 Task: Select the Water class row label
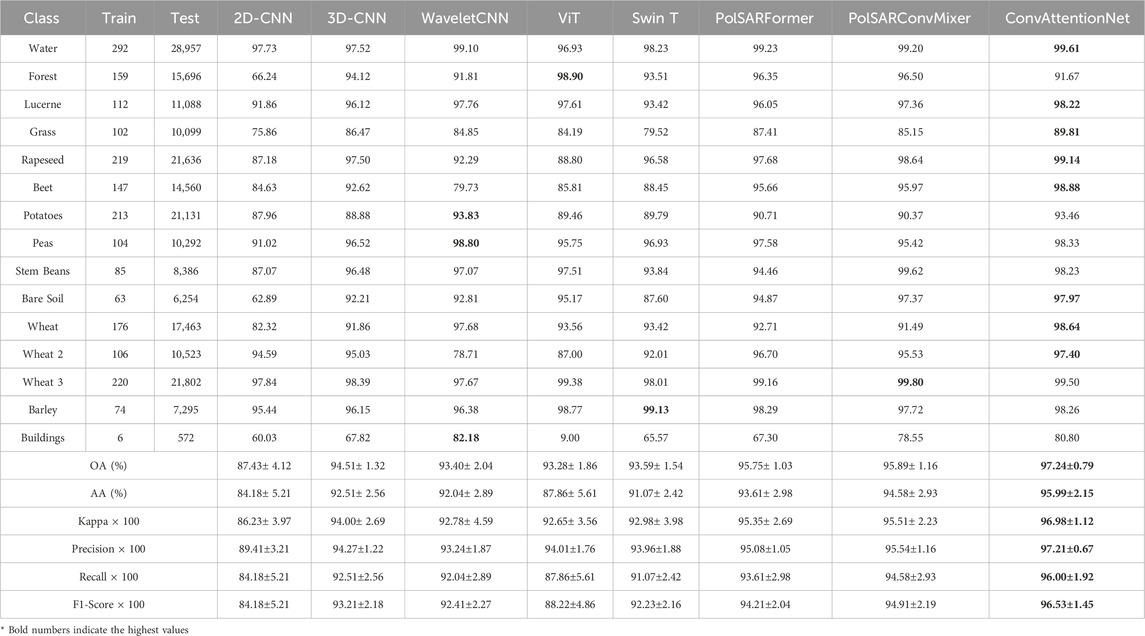pos(42,47)
